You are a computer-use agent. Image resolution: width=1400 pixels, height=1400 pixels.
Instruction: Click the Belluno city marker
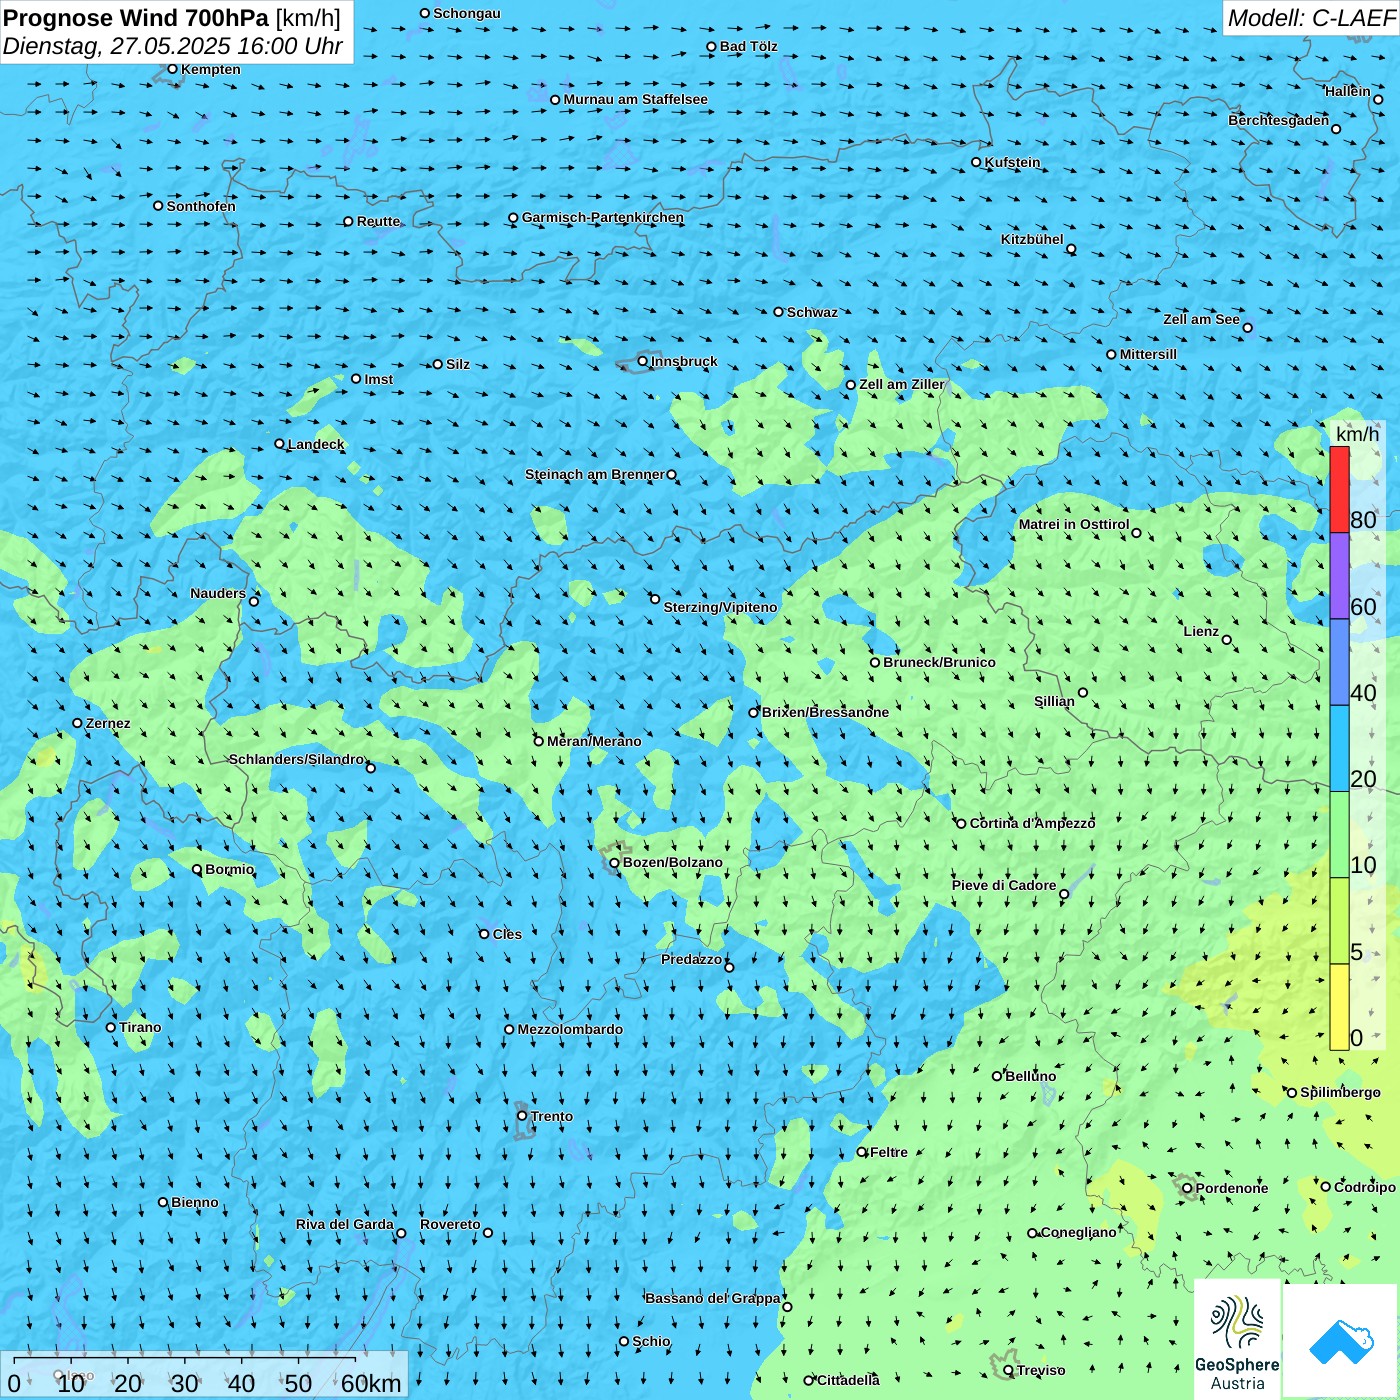tap(997, 1076)
